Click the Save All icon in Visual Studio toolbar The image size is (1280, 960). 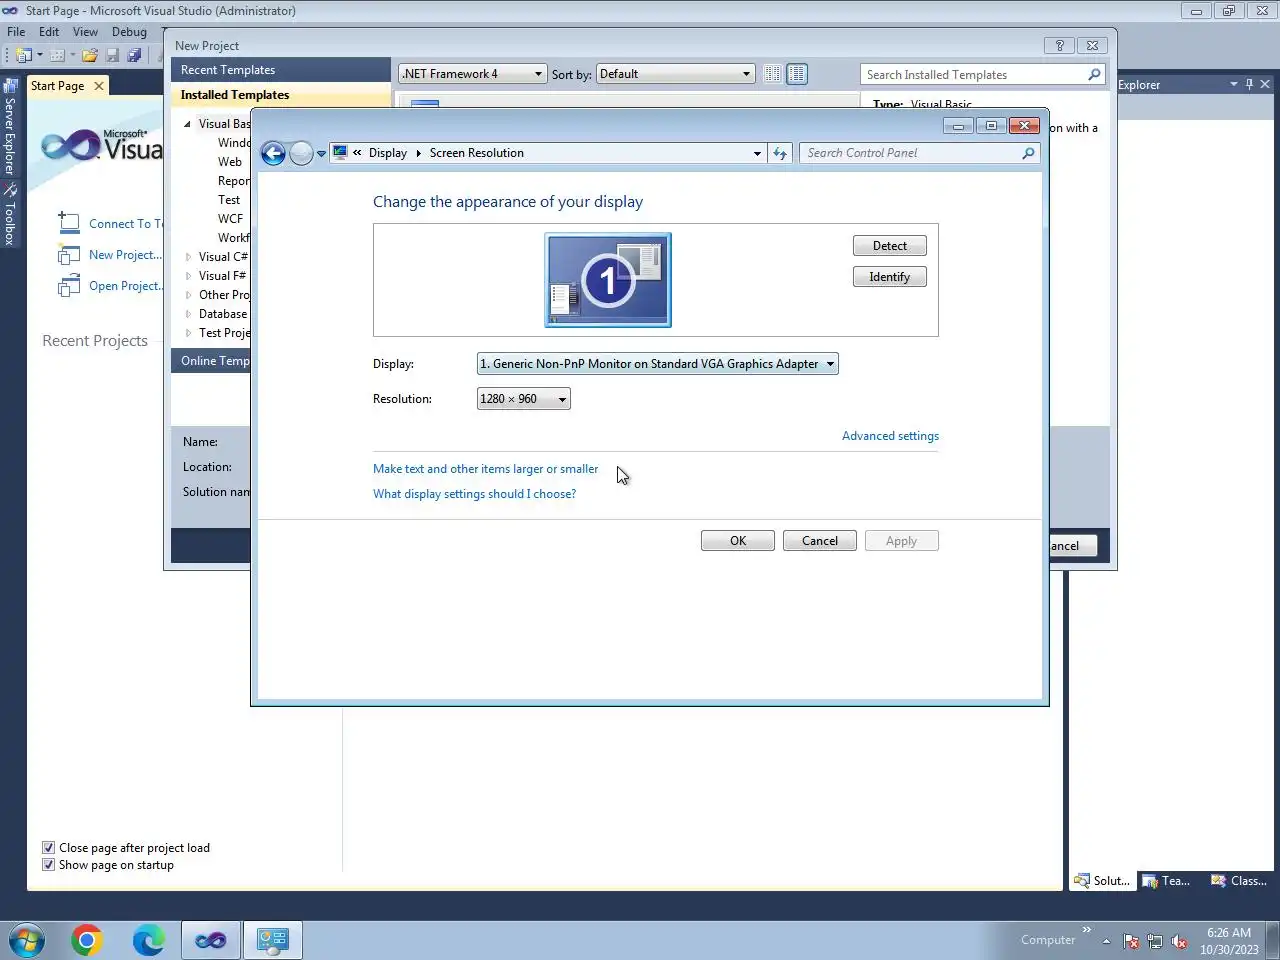point(134,55)
